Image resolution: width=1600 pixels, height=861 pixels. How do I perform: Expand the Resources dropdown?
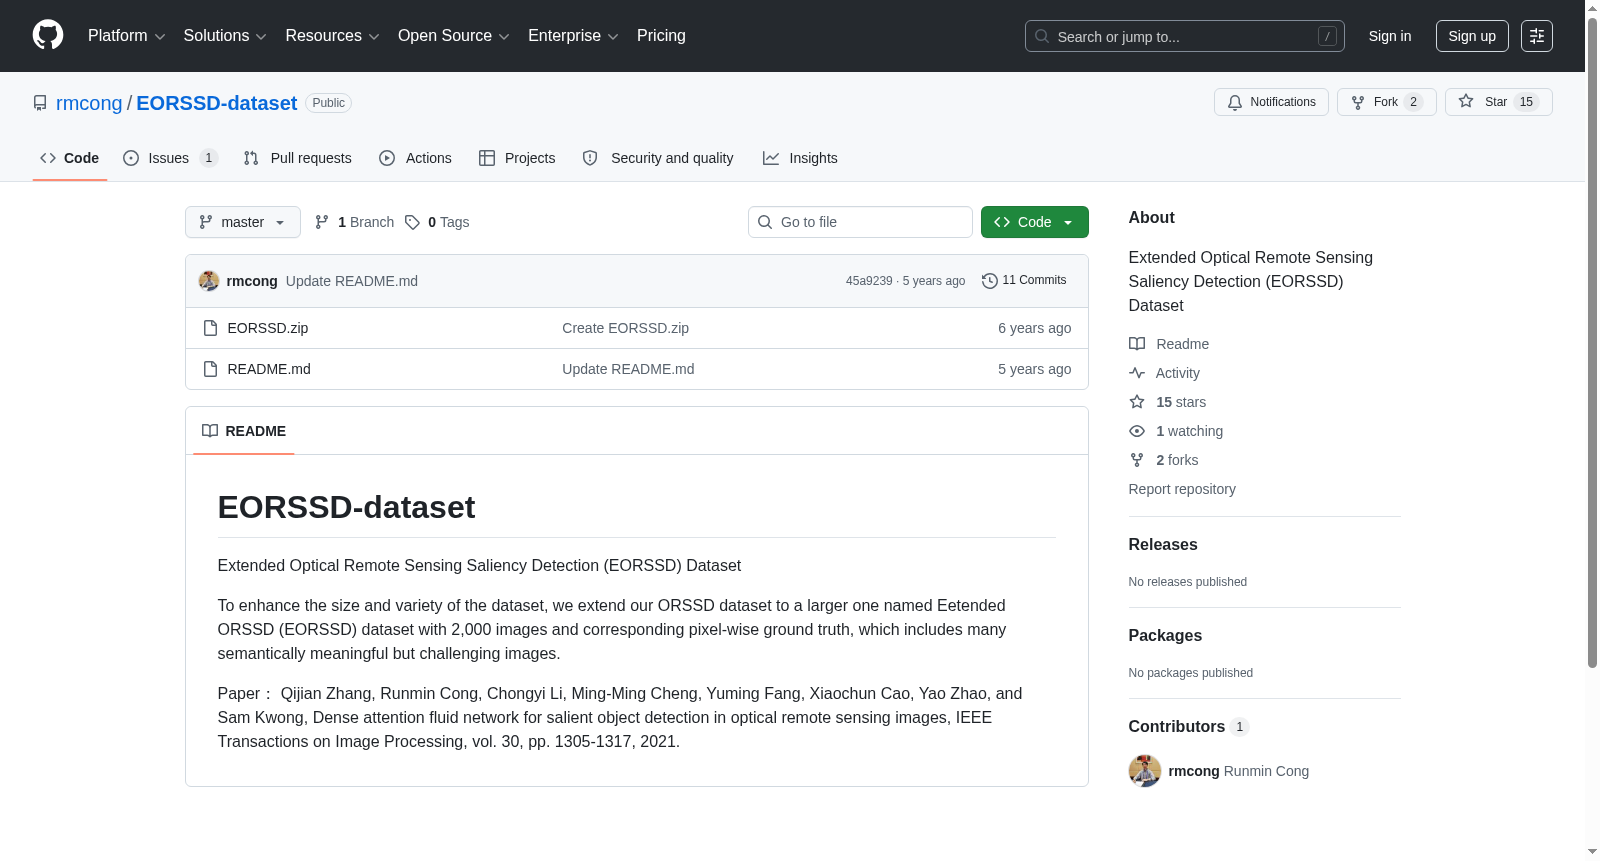(x=332, y=36)
